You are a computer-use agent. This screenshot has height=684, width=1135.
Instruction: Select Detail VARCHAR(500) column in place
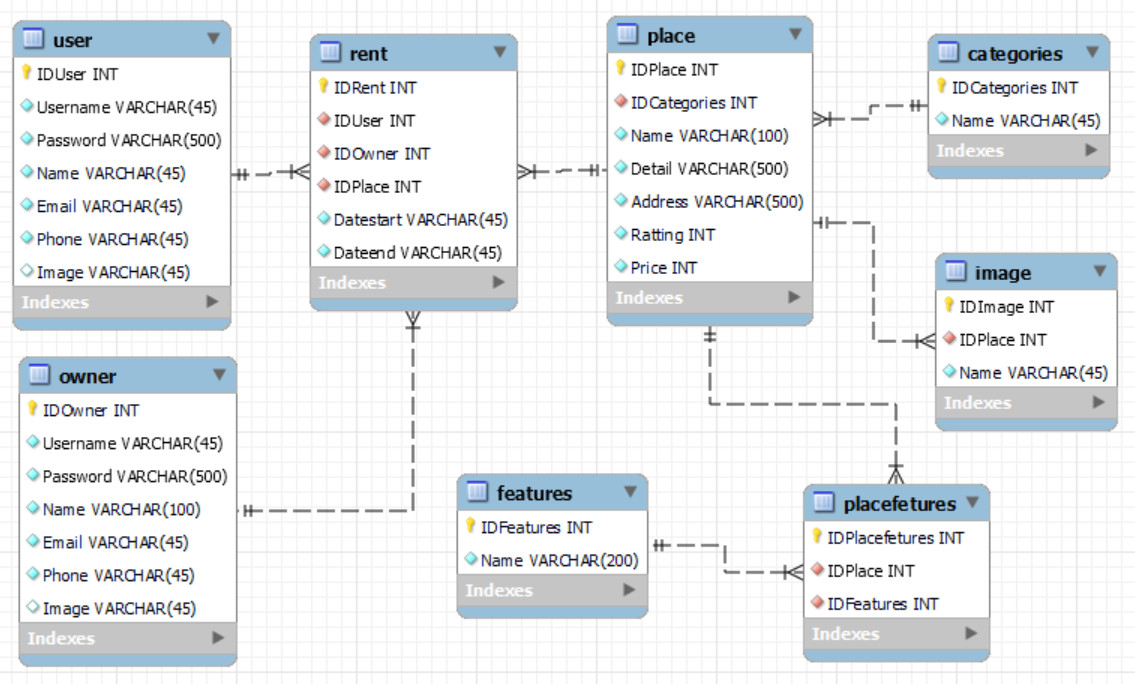coord(709,169)
